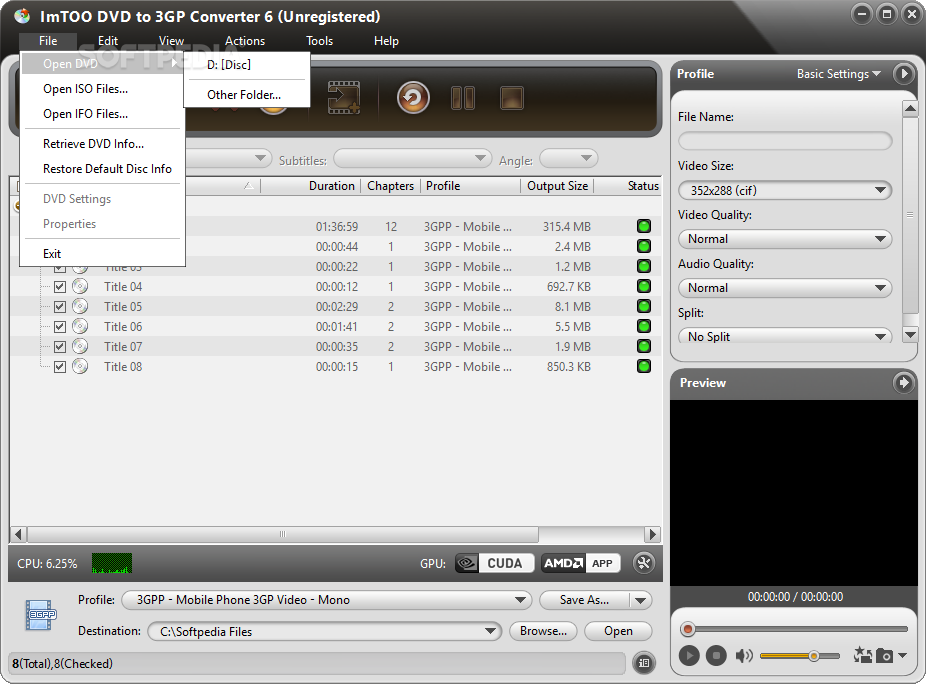The image size is (926, 684).
Task: Click the log/list icon in status bar
Action: 644,663
